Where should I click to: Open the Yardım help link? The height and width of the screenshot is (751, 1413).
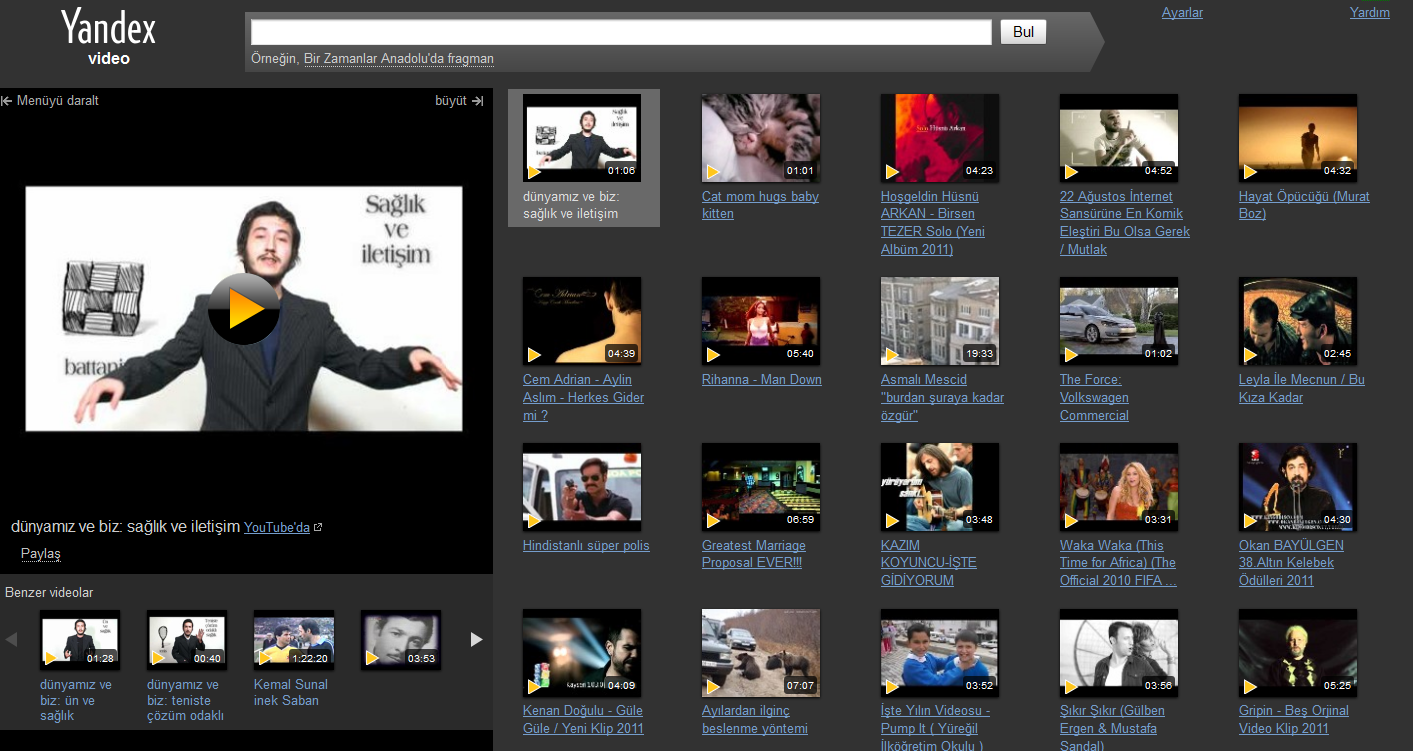pyautogui.click(x=1370, y=13)
